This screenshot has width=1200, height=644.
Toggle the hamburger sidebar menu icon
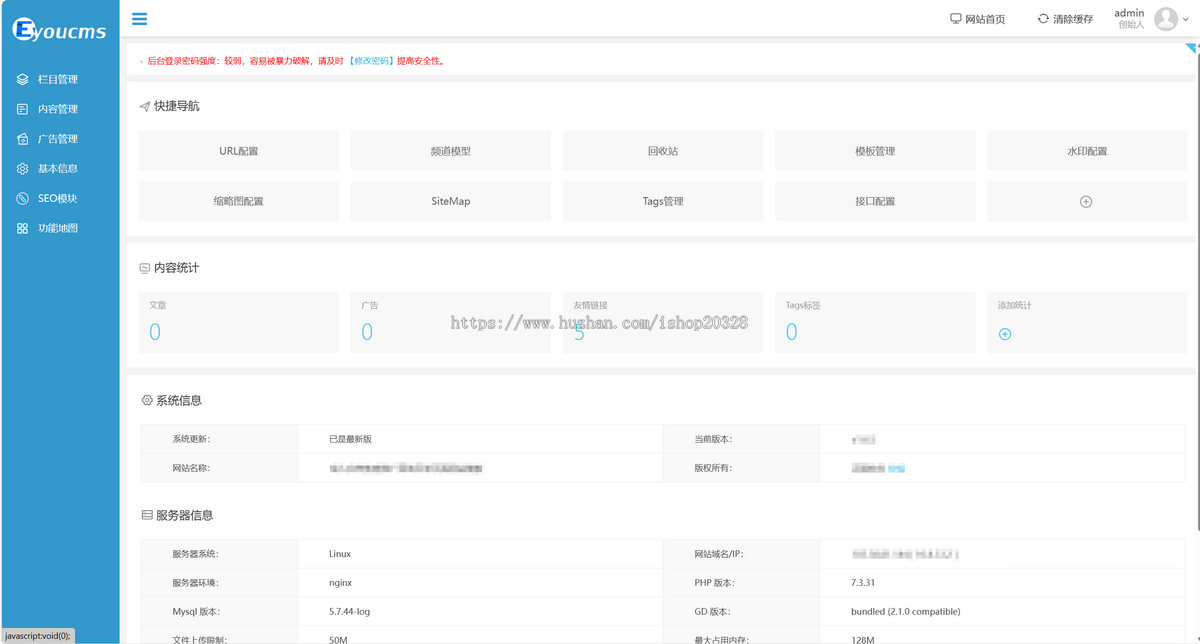[x=140, y=18]
